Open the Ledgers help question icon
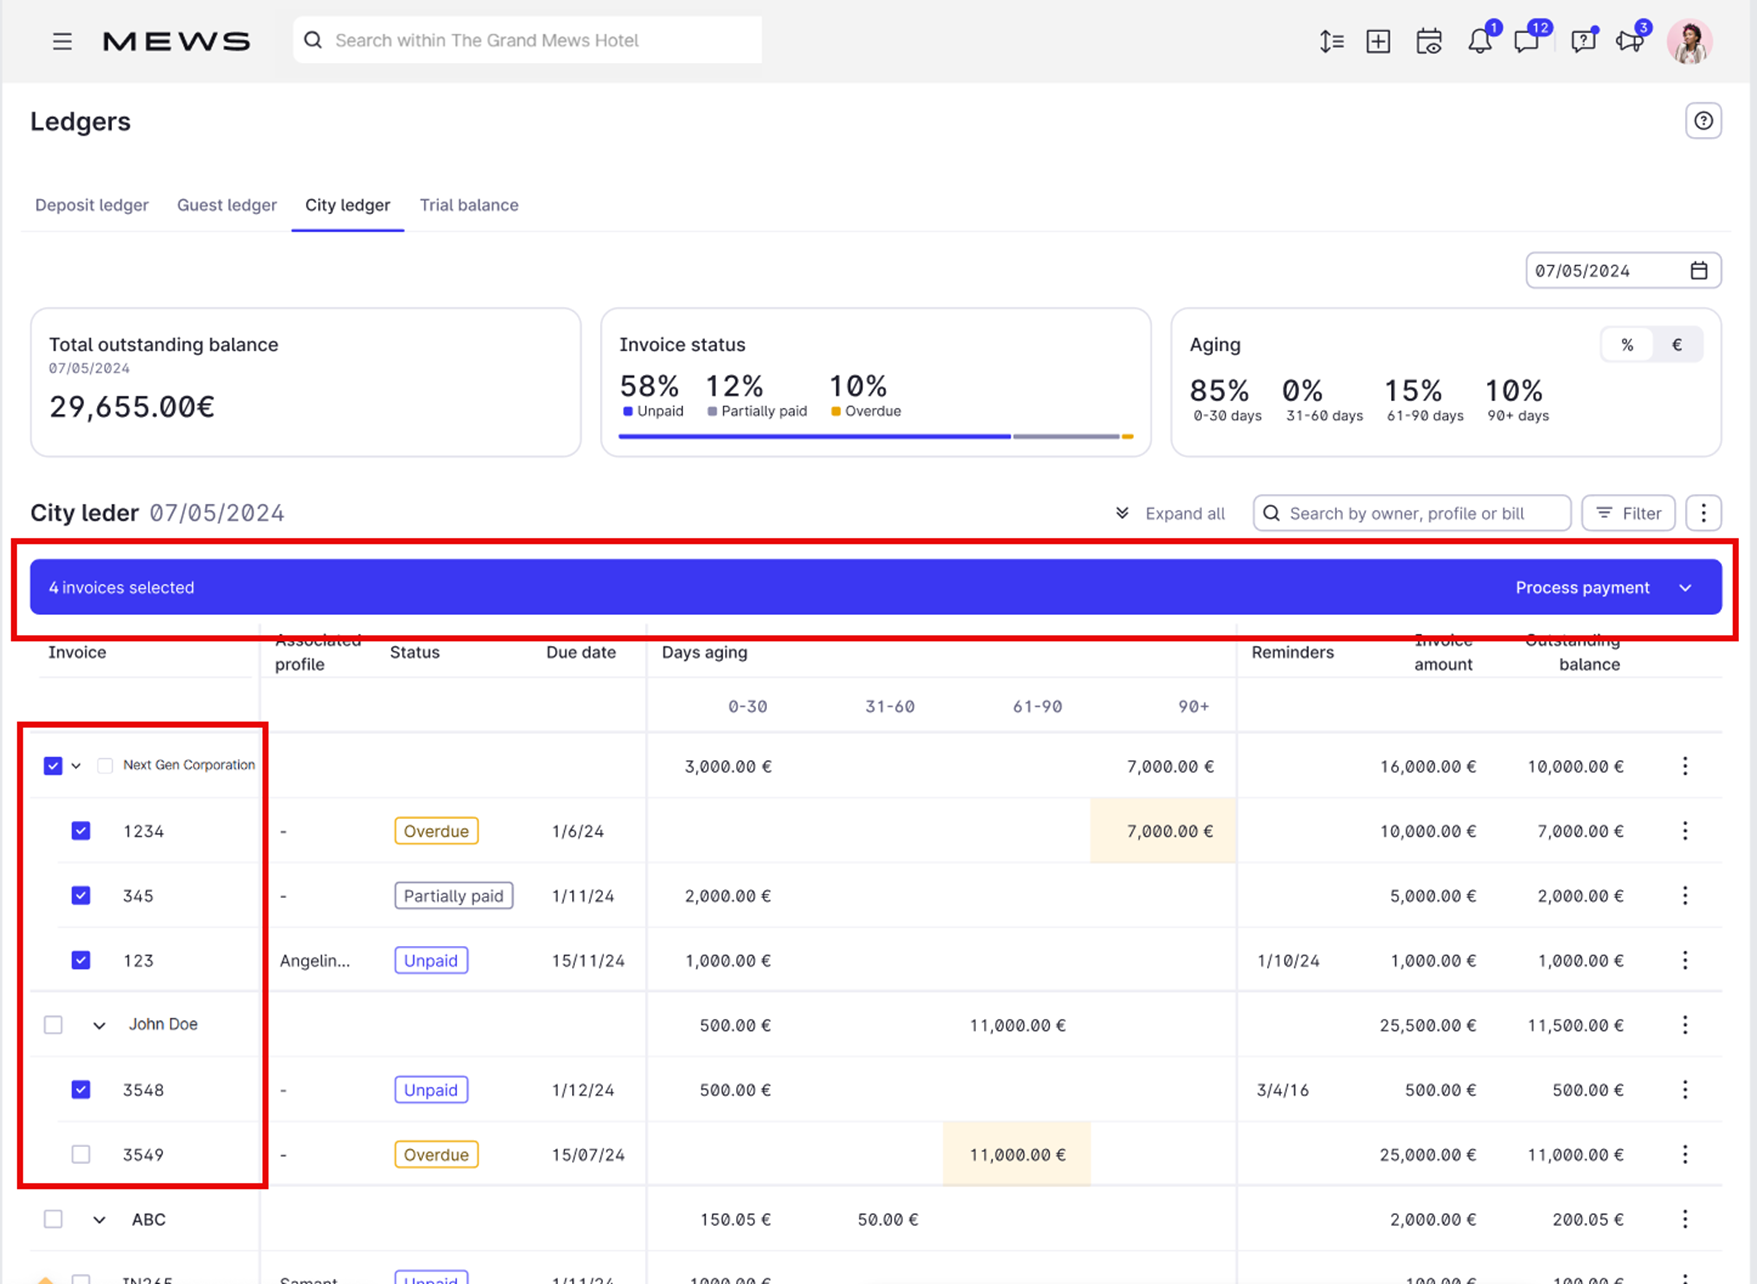Image resolution: width=1757 pixels, height=1284 pixels. click(1703, 121)
